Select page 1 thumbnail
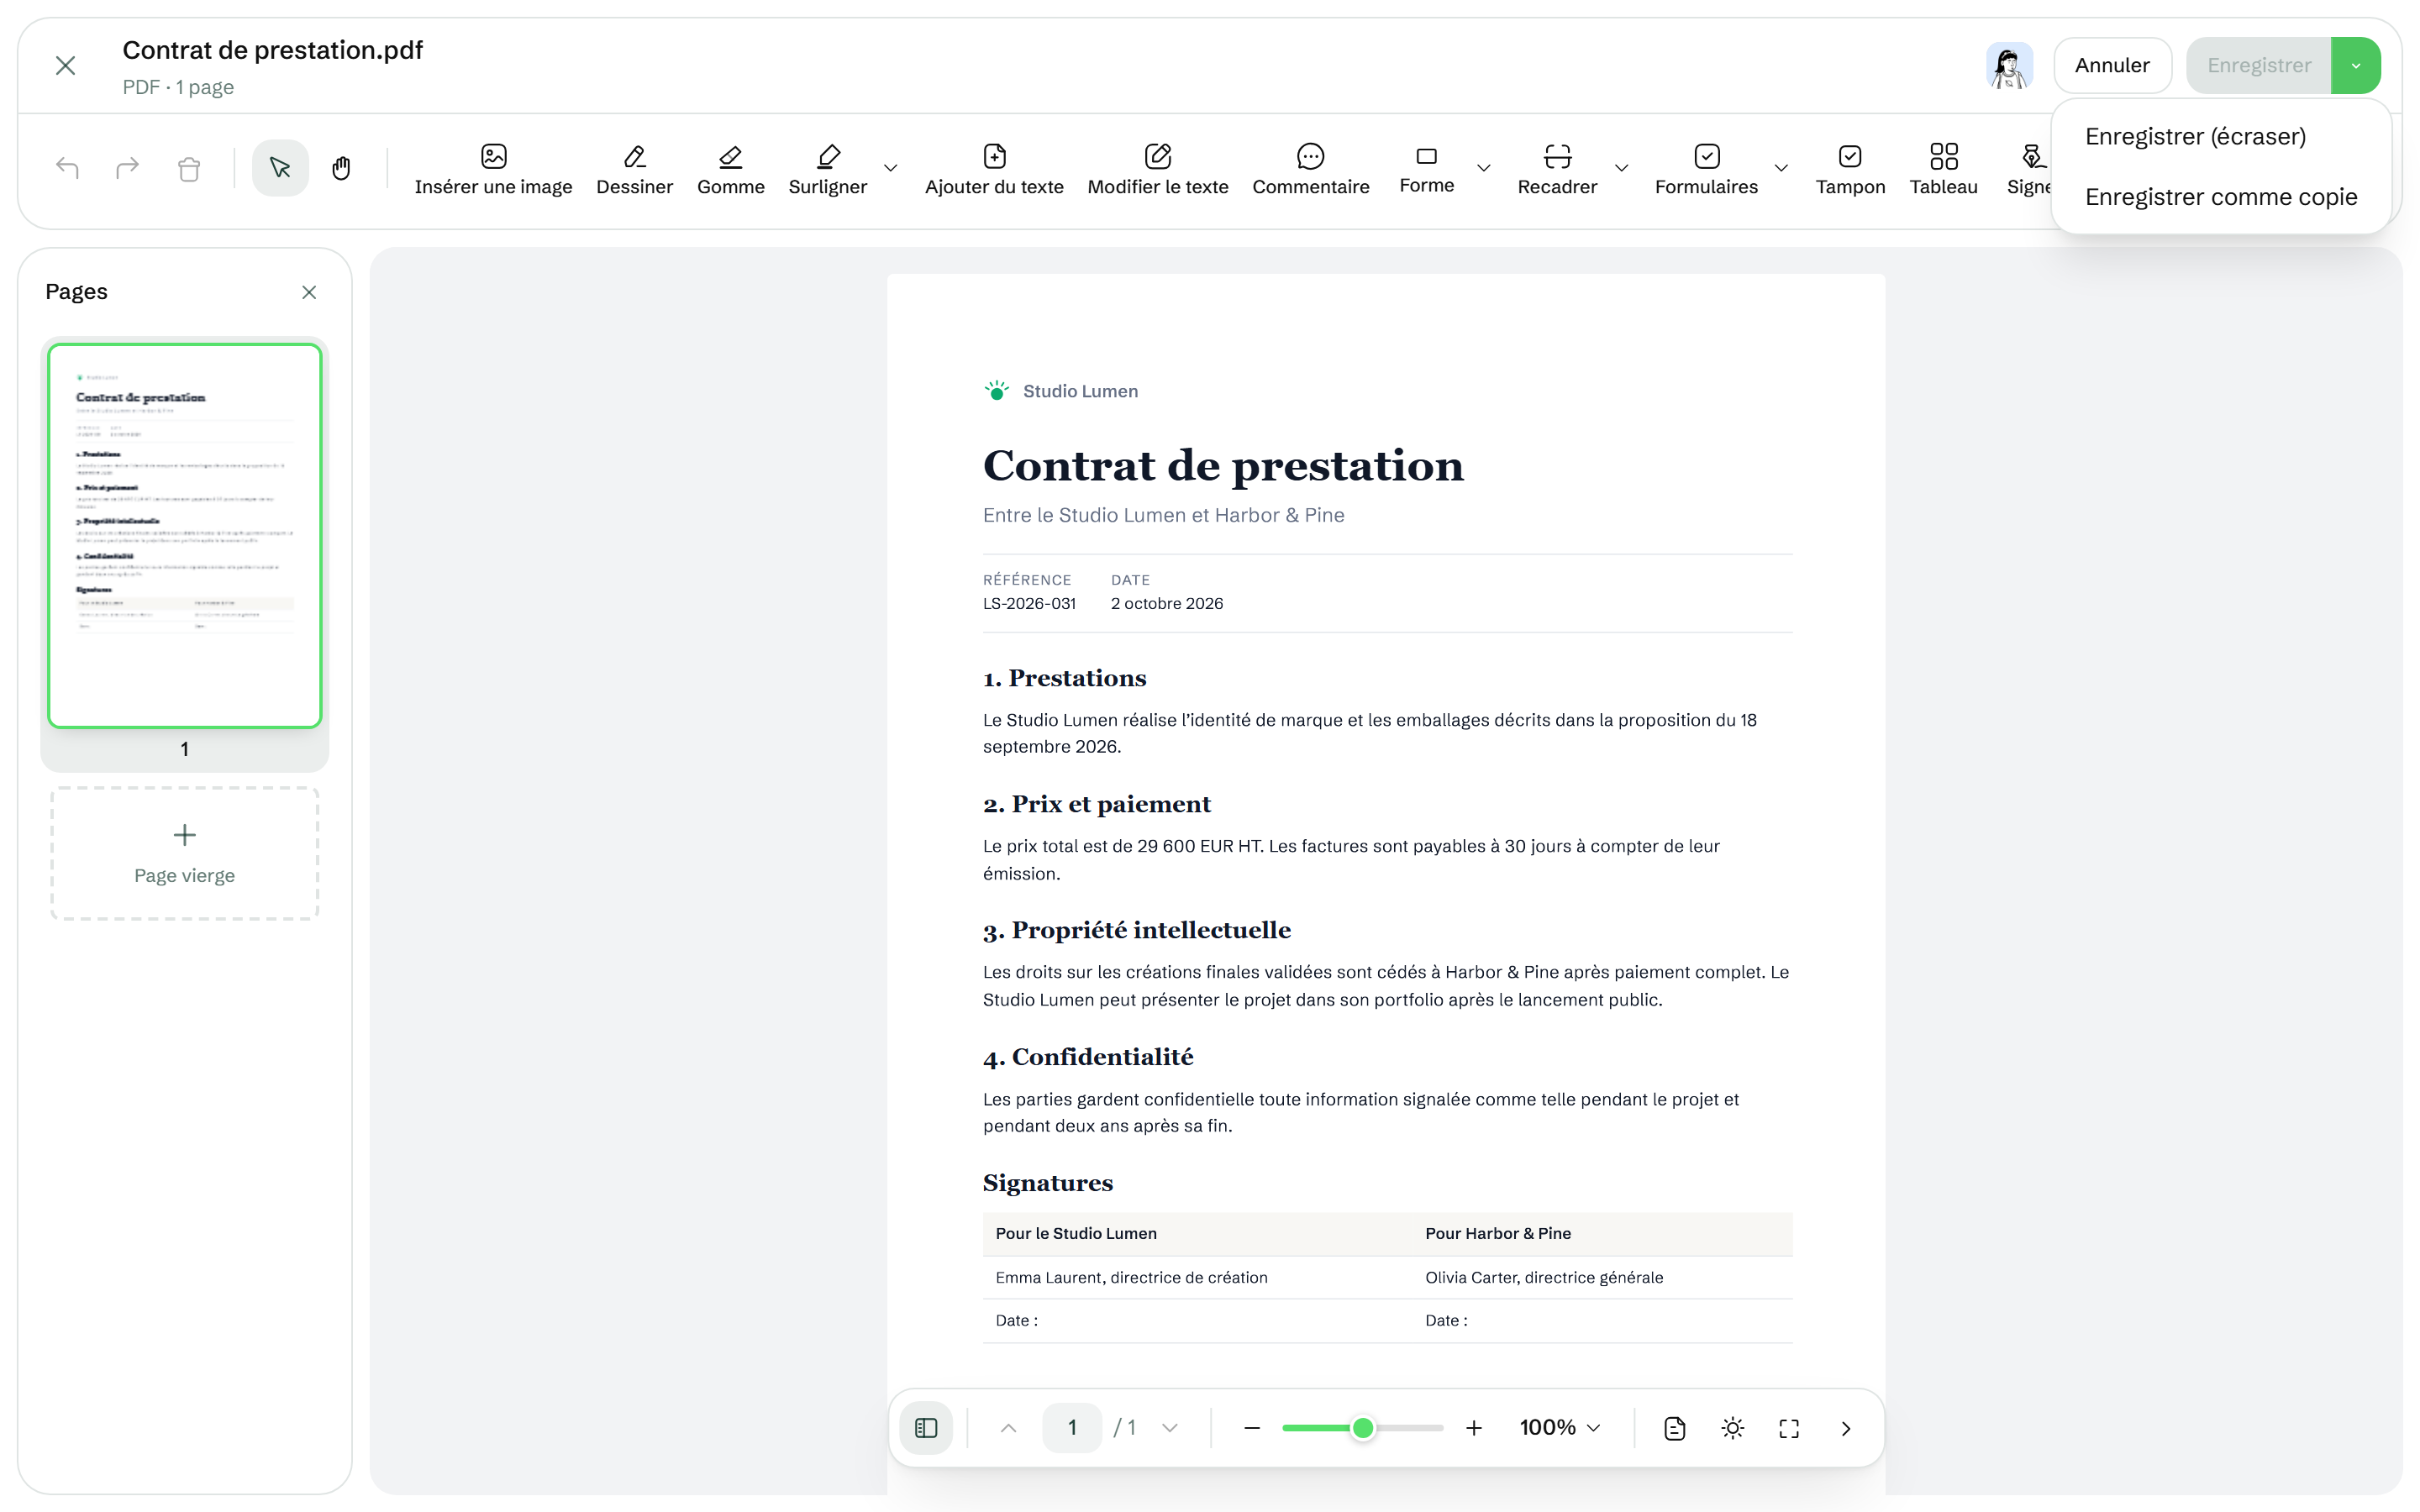Viewport: 2420px width, 1512px height. [185, 536]
